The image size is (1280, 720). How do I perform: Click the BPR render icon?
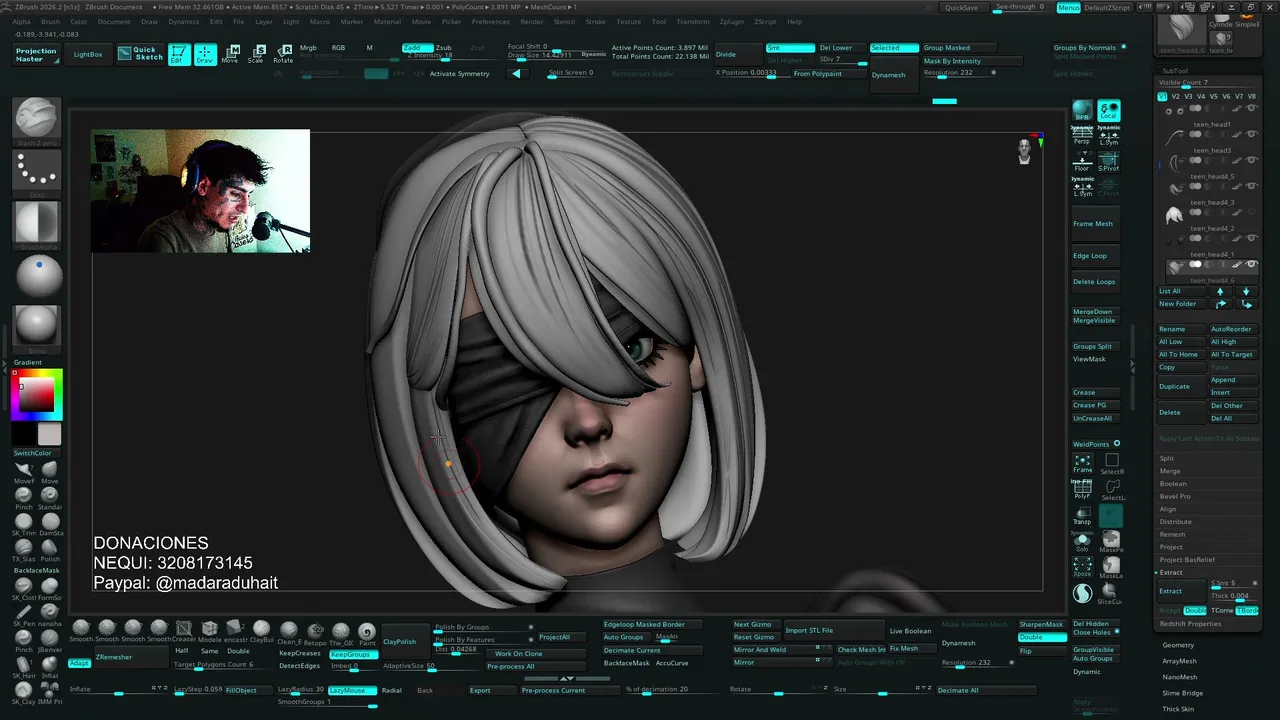coord(1082,111)
